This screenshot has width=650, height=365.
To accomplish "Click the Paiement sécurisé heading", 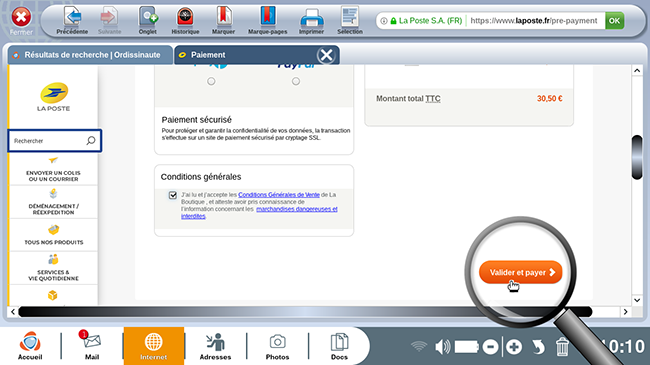I will point(196,120).
